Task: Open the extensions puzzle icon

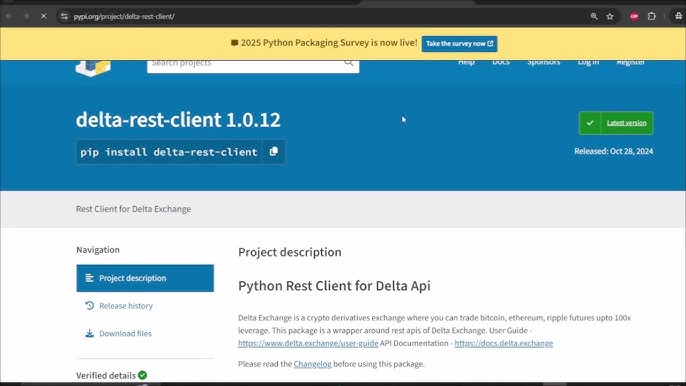Action: (652, 16)
